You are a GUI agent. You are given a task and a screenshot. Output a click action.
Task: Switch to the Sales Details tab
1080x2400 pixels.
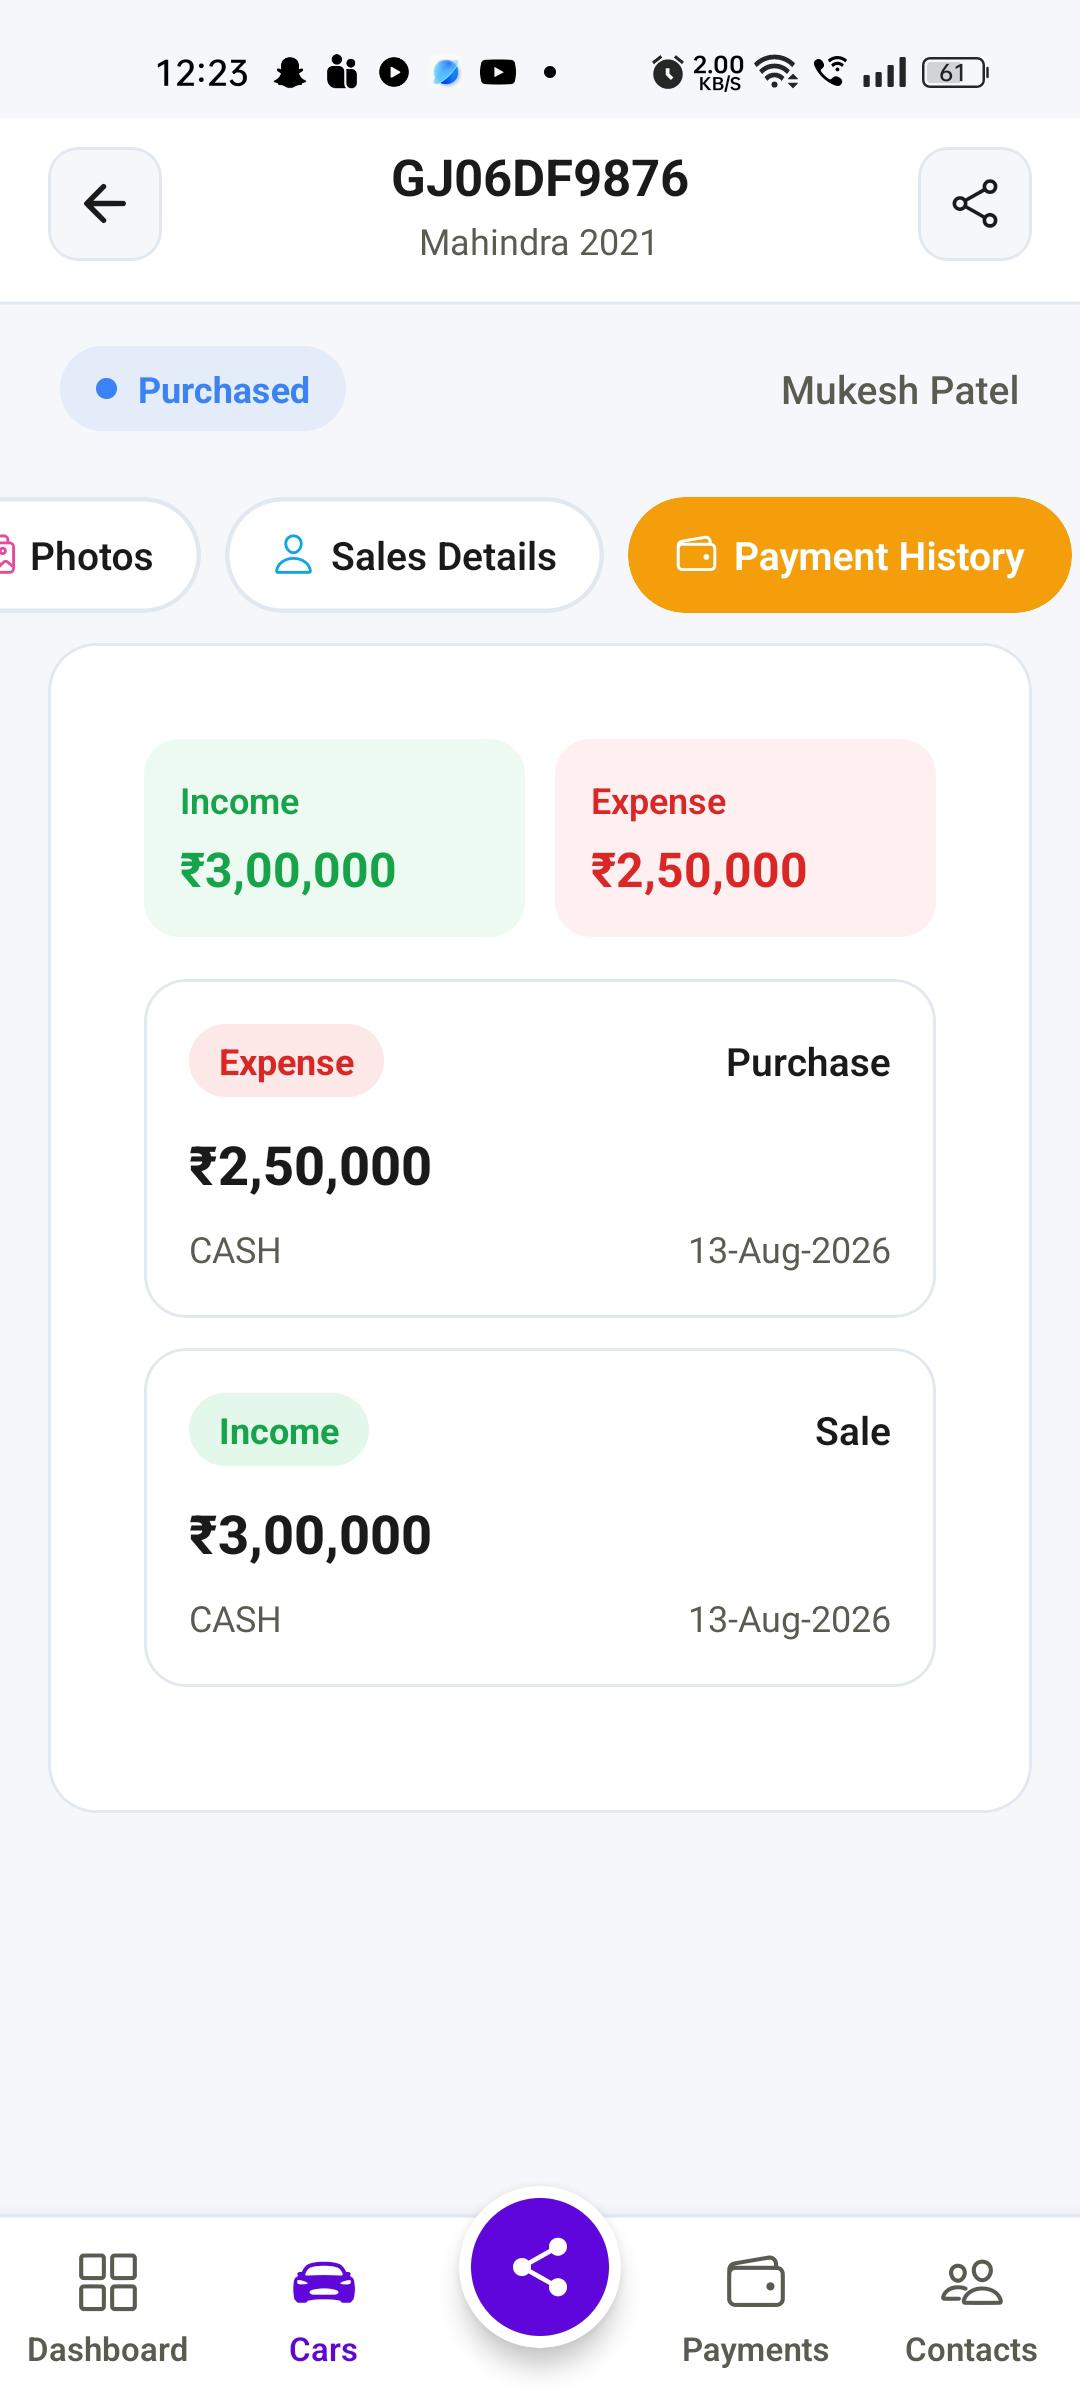tap(415, 556)
